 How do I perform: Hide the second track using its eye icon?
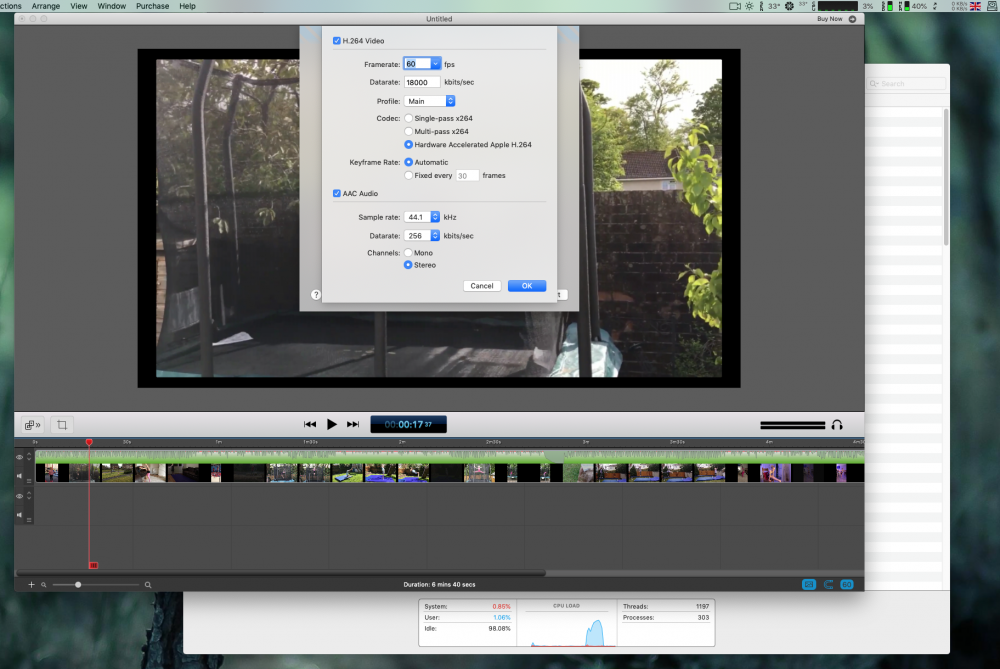click(x=19, y=496)
